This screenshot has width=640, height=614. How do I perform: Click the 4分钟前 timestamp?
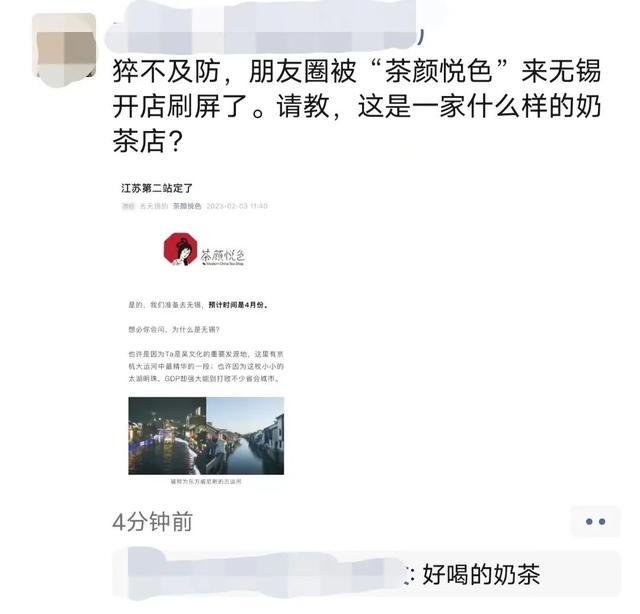coord(152,522)
